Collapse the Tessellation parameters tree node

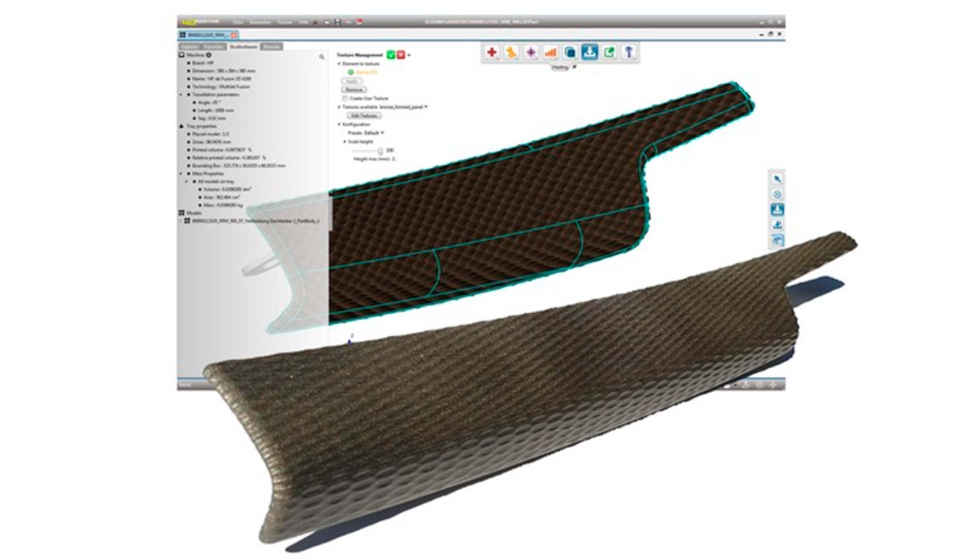[182, 94]
